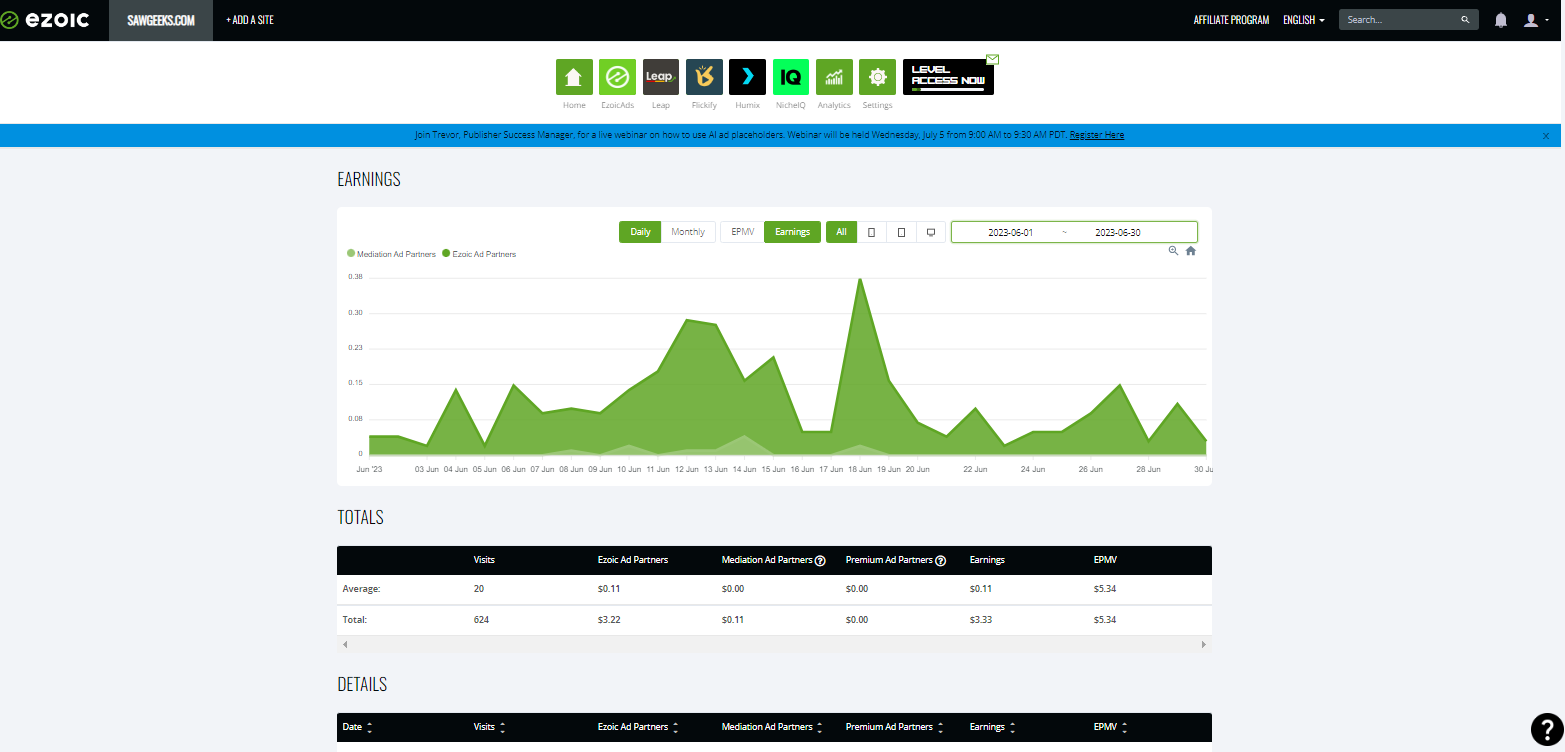
Task: Open the help question mark bubble
Action: [x=1546, y=729]
